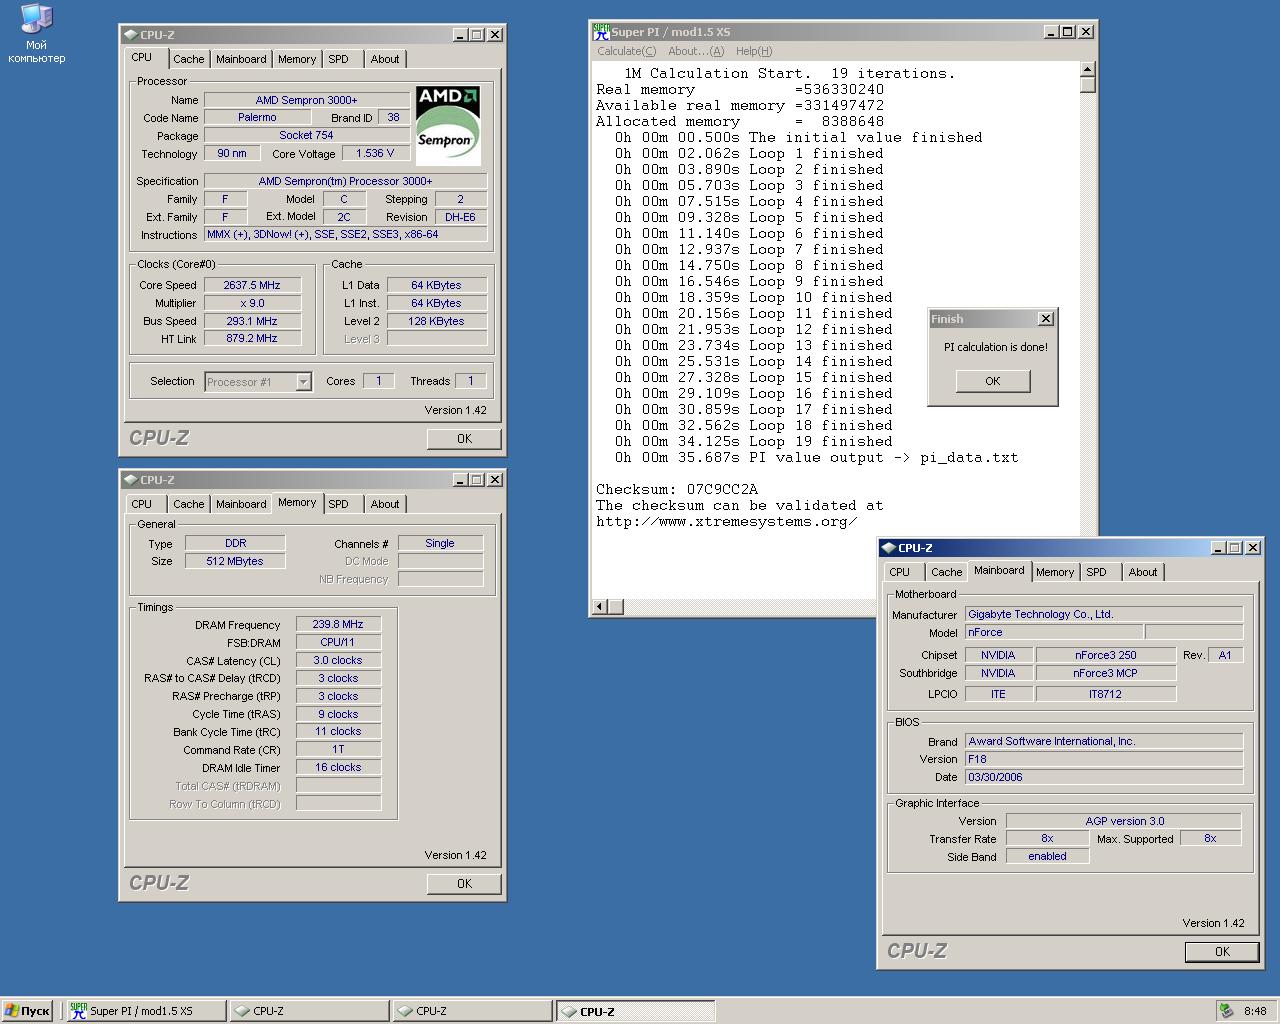Select CPU tab in Mainboard CPU-Z window

click(900, 572)
